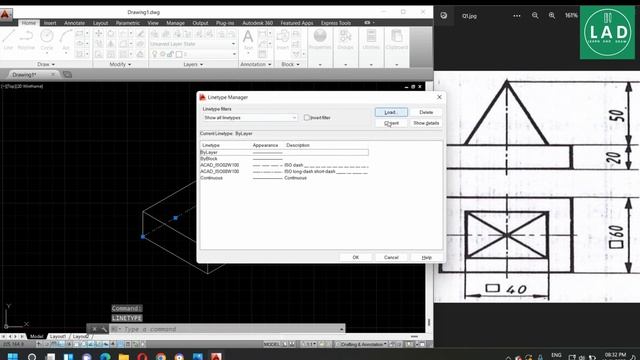Switch to the Model tab
The width and height of the screenshot is (640, 360).
click(36, 336)
